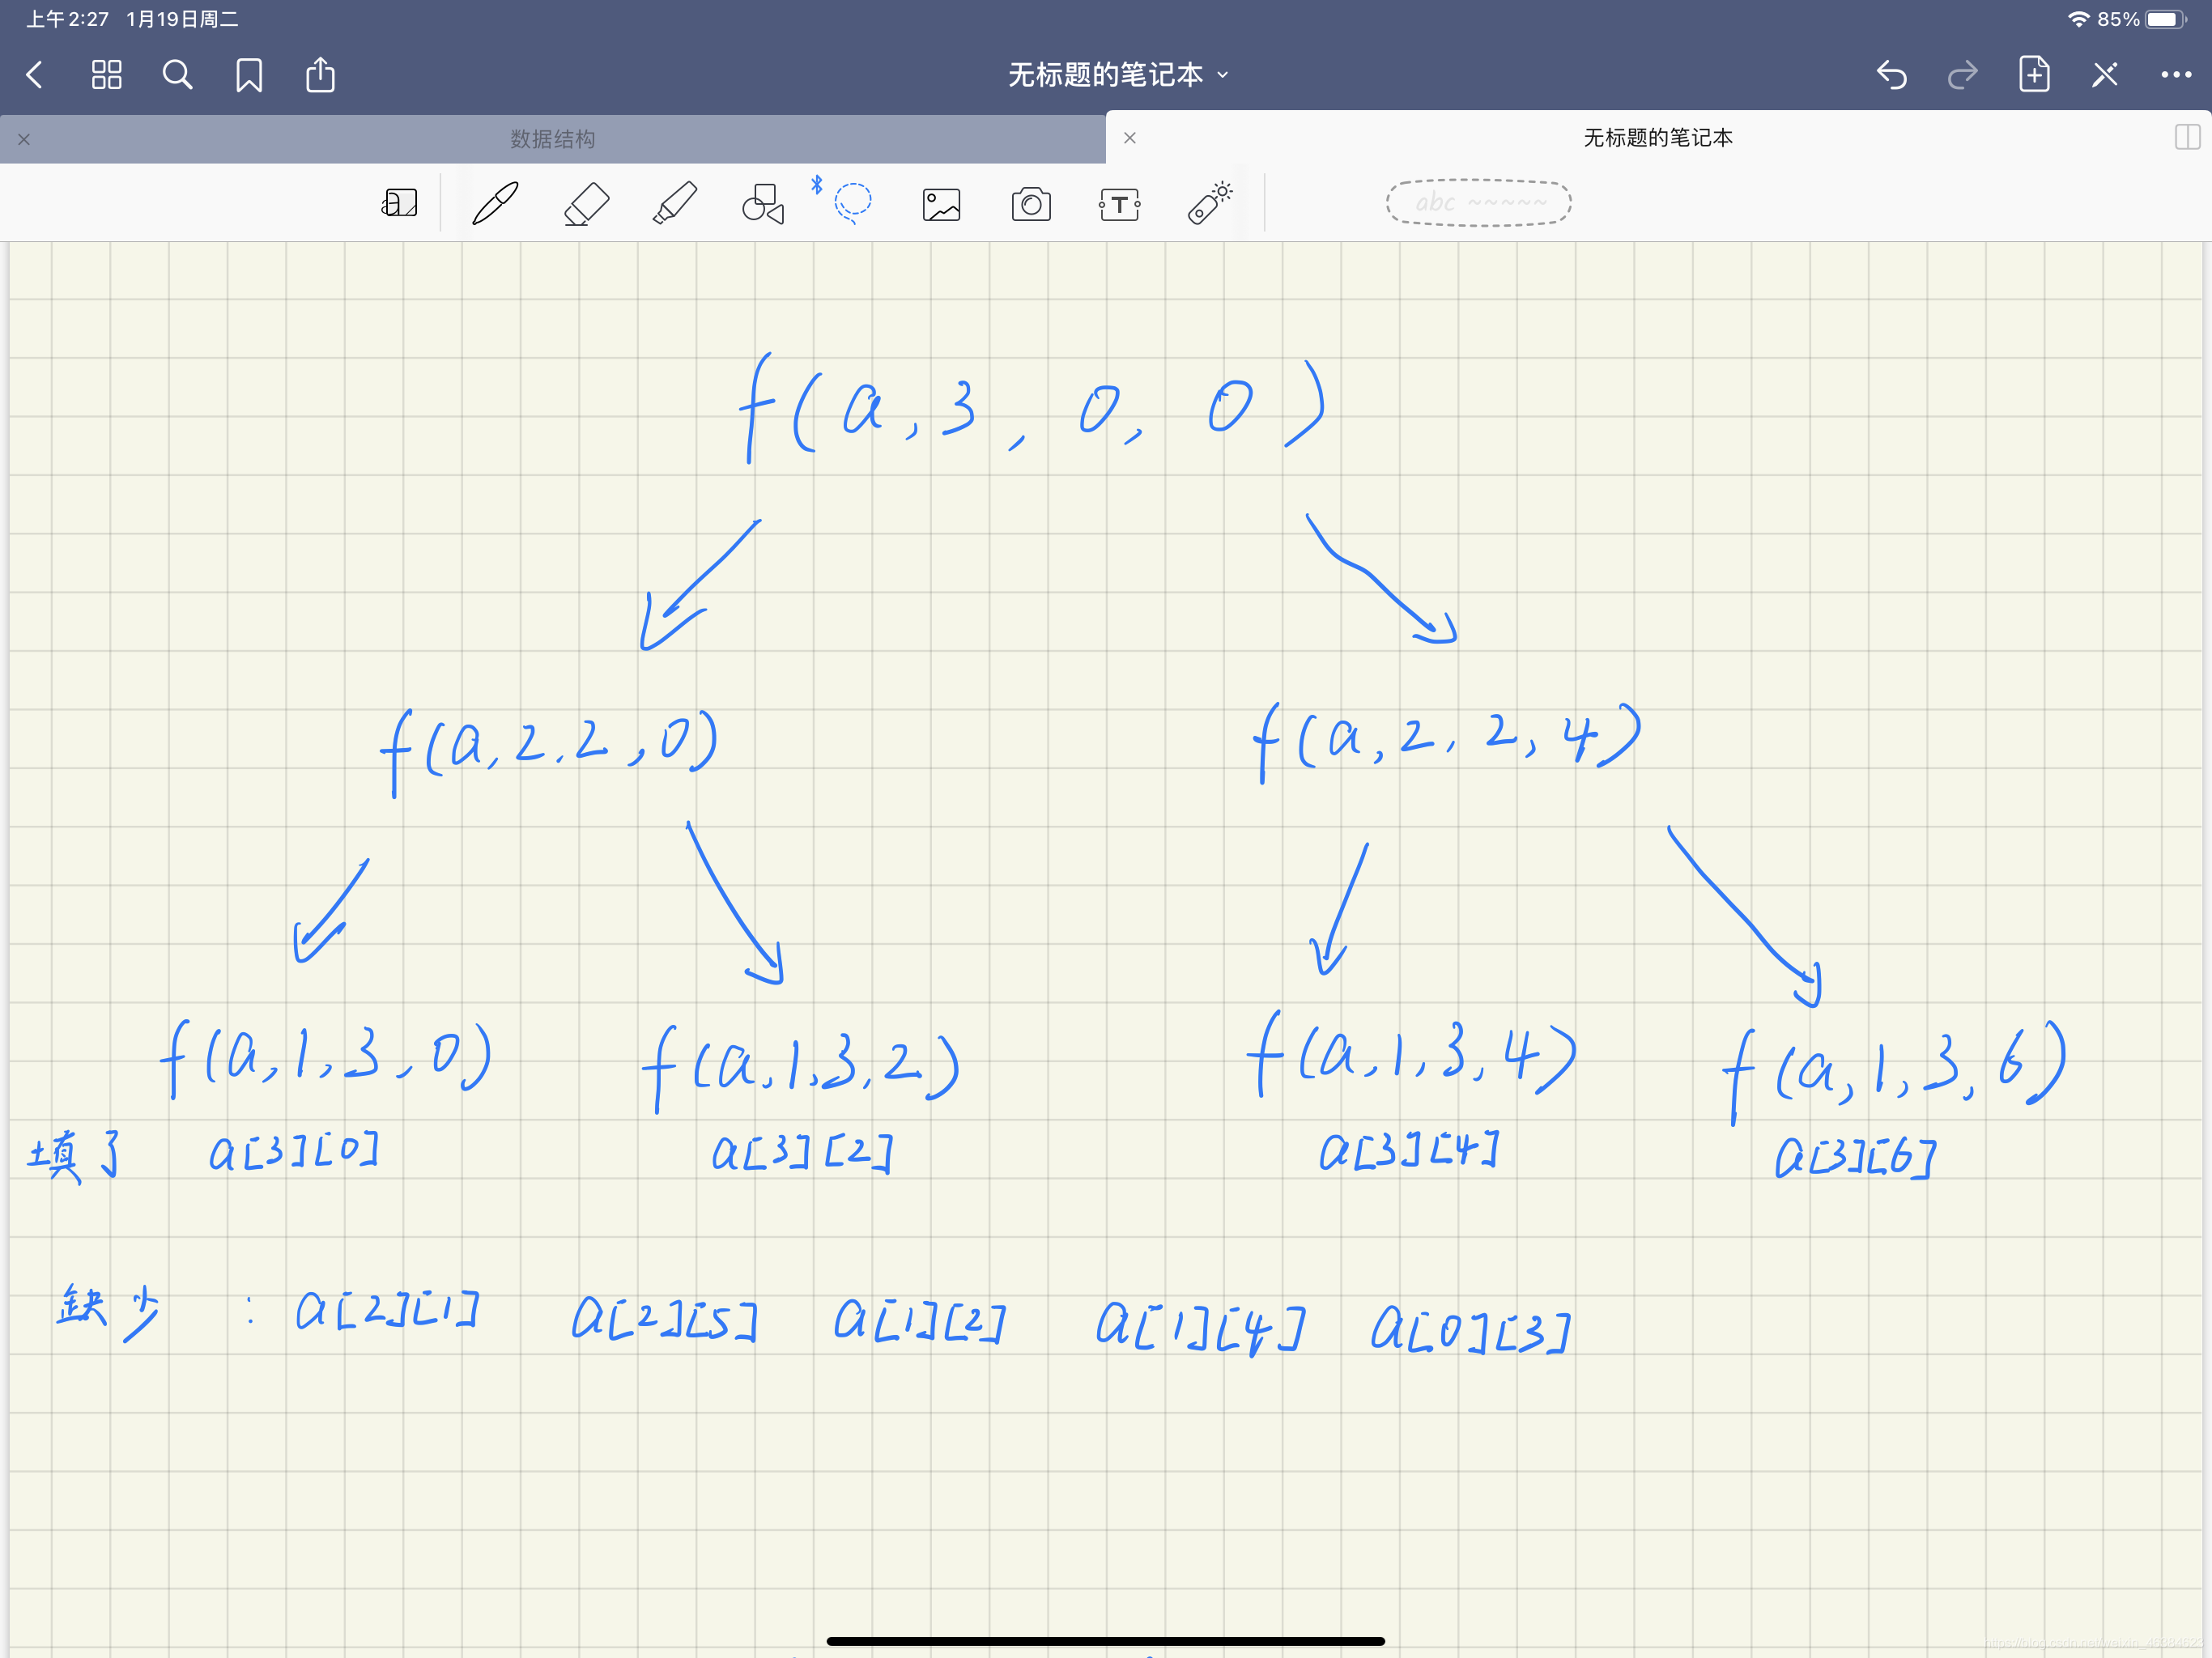Select the Shapes tool
Image resolution: width=2212 pixels, height=1658 pixels.
point(763,204)
